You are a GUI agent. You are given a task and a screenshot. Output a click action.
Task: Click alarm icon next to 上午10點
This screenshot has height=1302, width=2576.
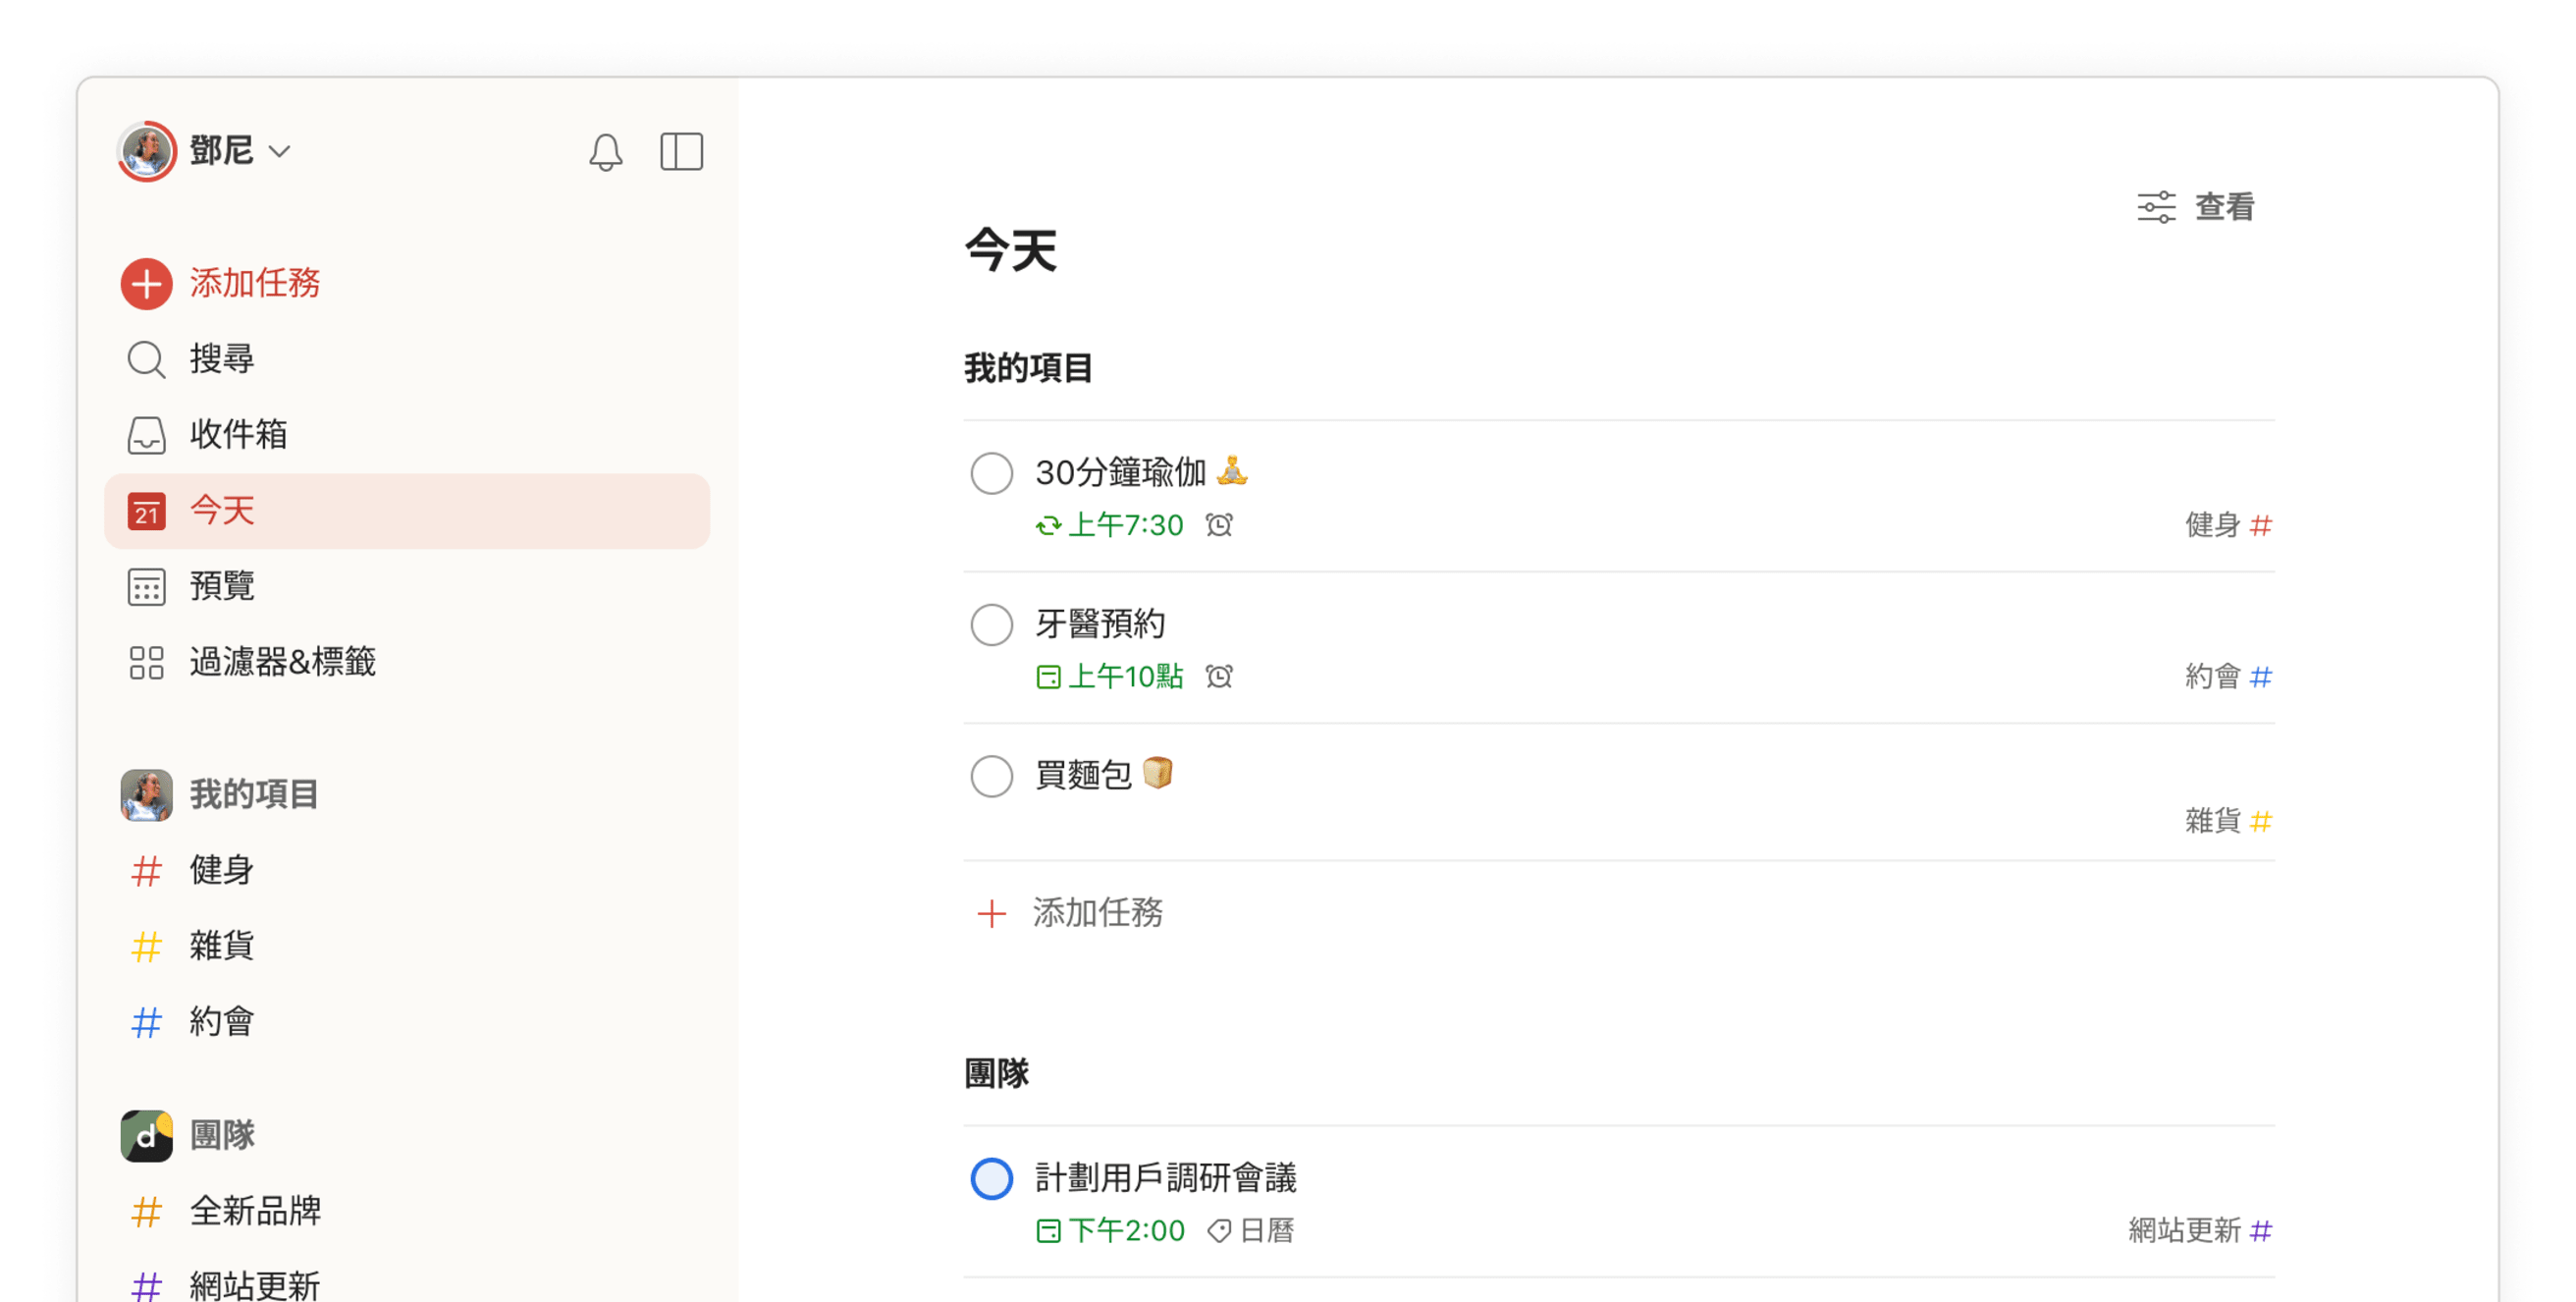[1219, 677]
